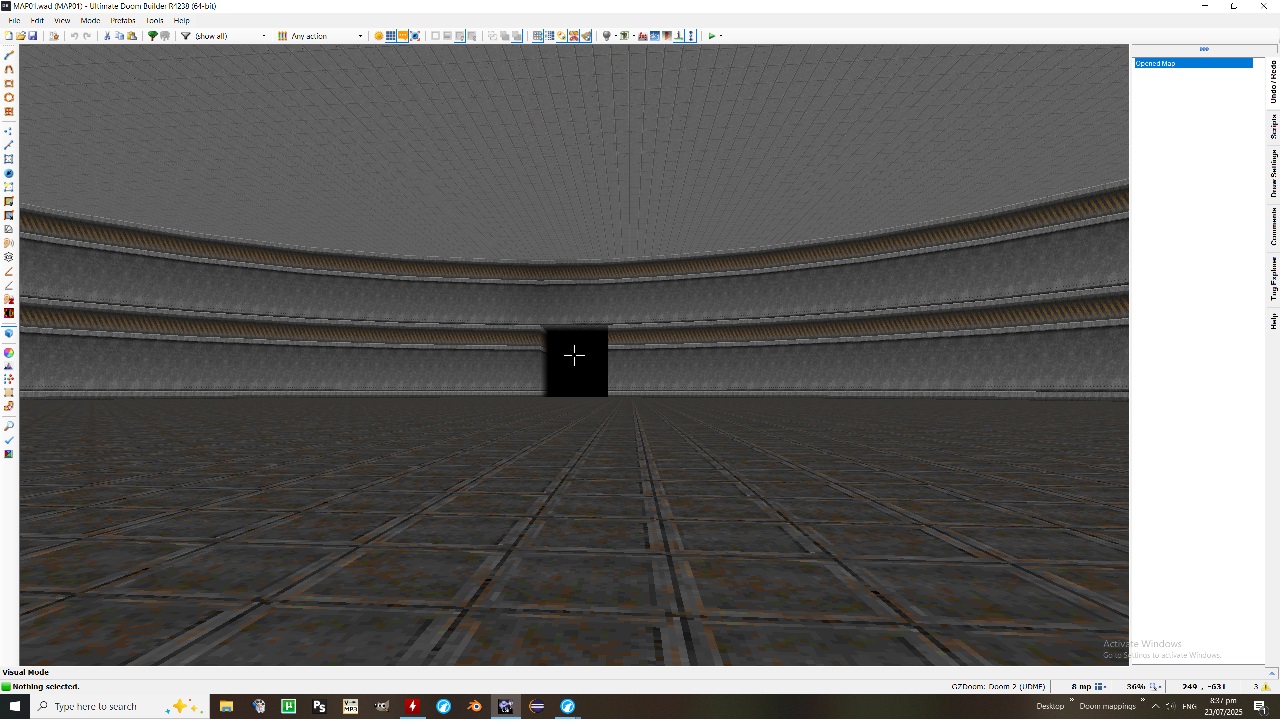Select the Draw Ellipse tool
Screen dimensions: 1280x721
9,97
